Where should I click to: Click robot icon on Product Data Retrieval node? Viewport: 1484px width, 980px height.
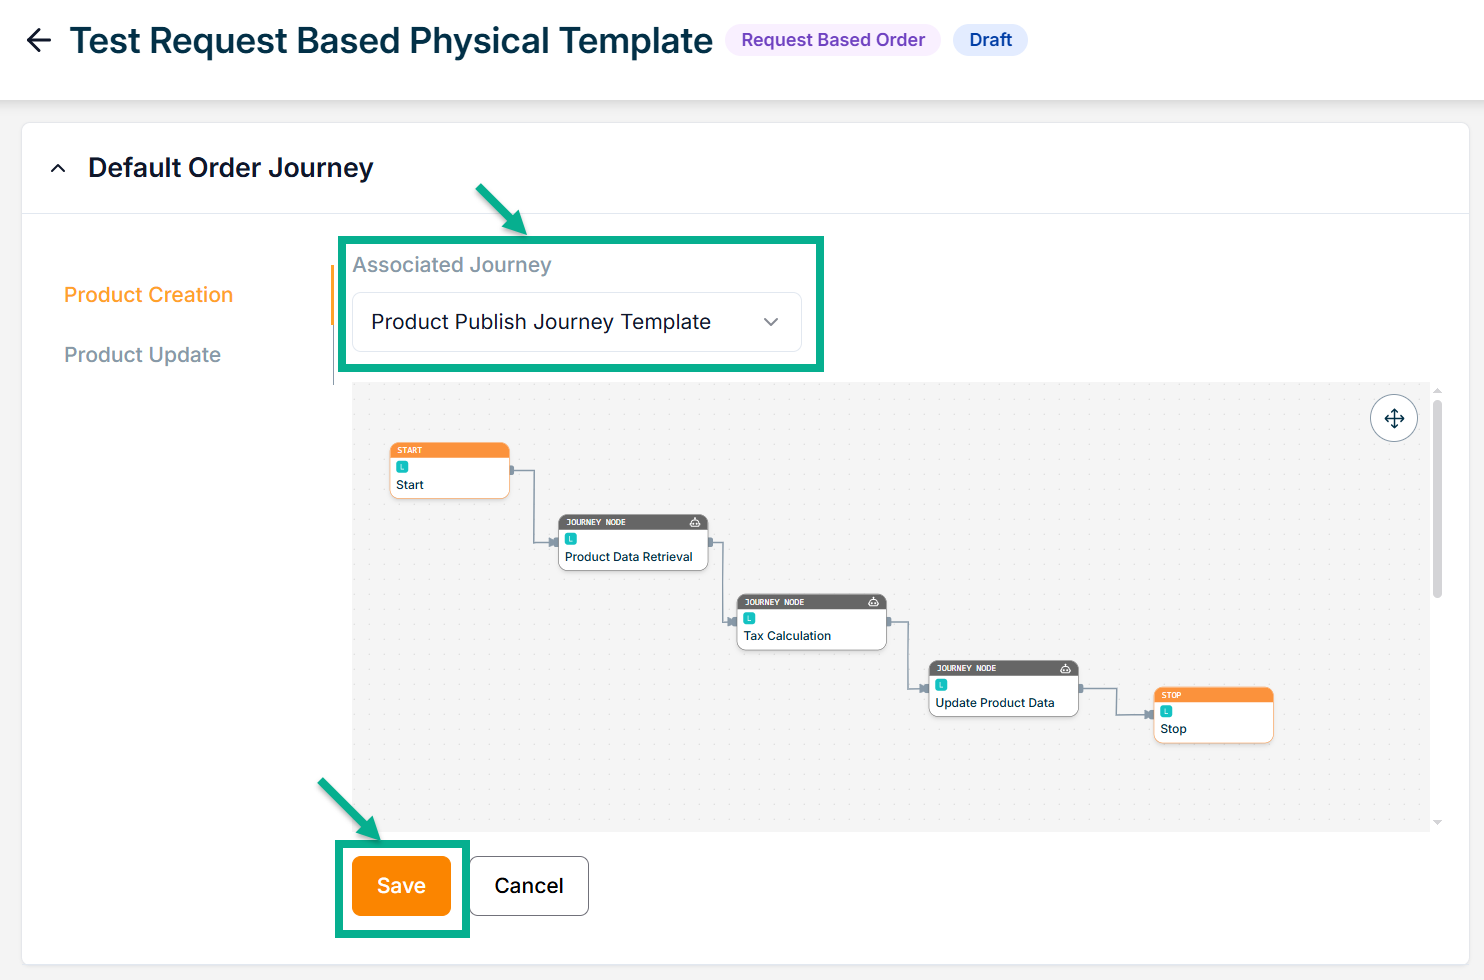695,522
